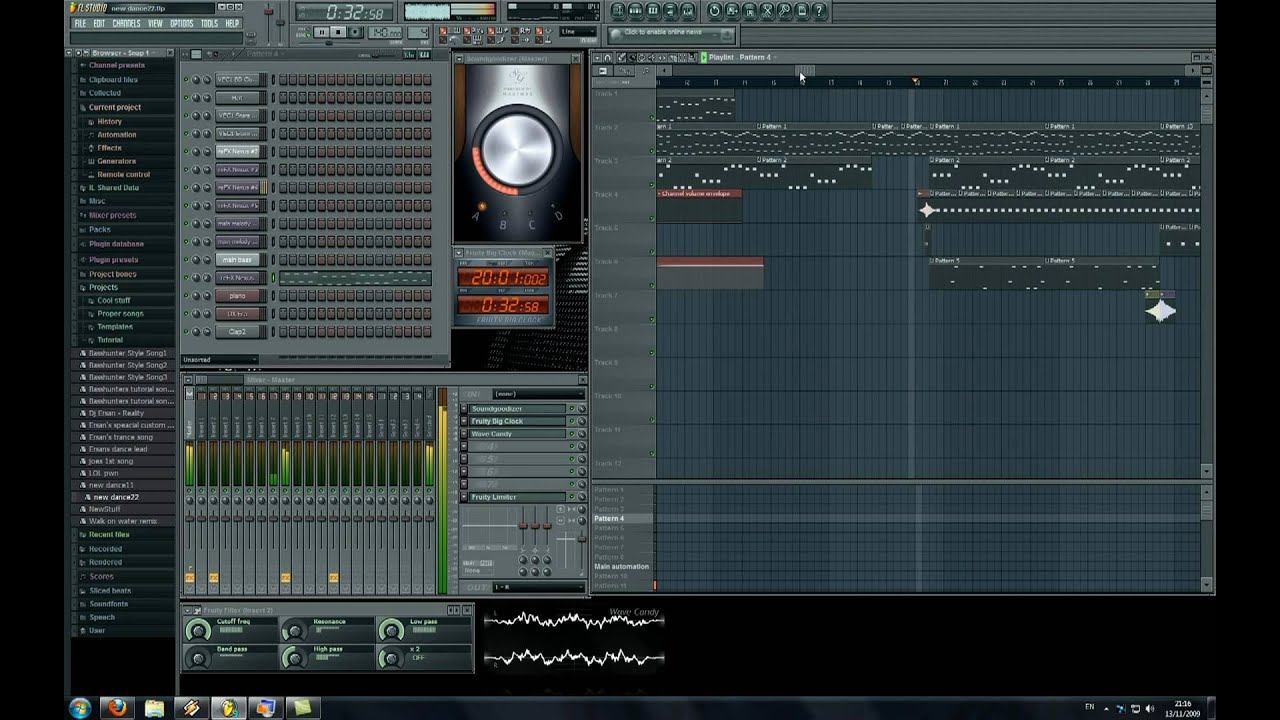Expand Channel presets folder in Browser
Screen dimensions: 1280x720
116,65
